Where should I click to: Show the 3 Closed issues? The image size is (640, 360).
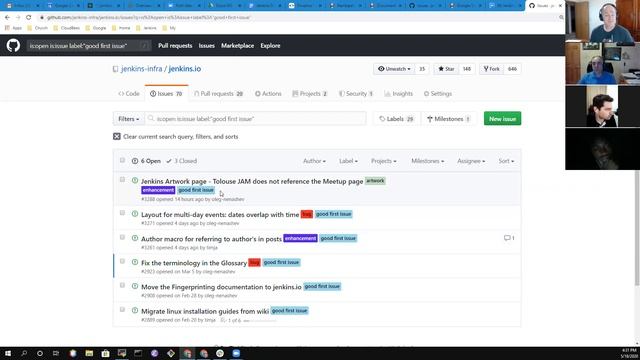182,161
